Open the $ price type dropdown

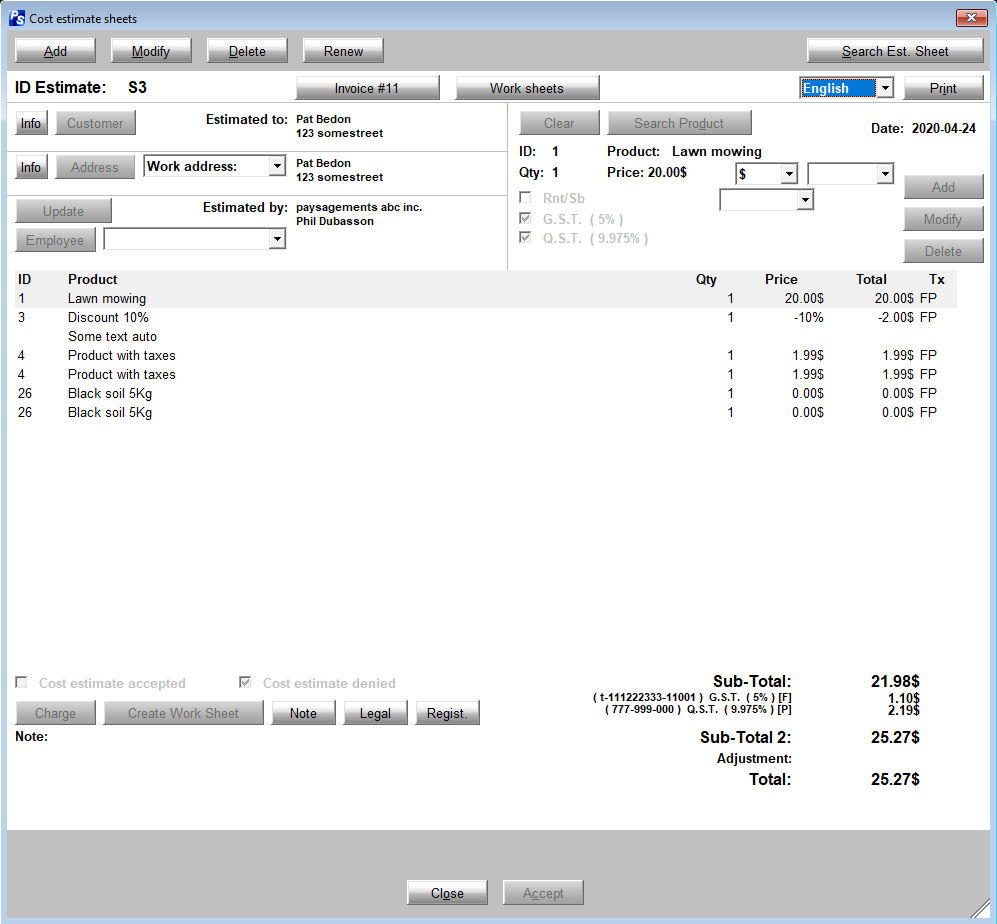pyautogui.click(x=789, y=174)
